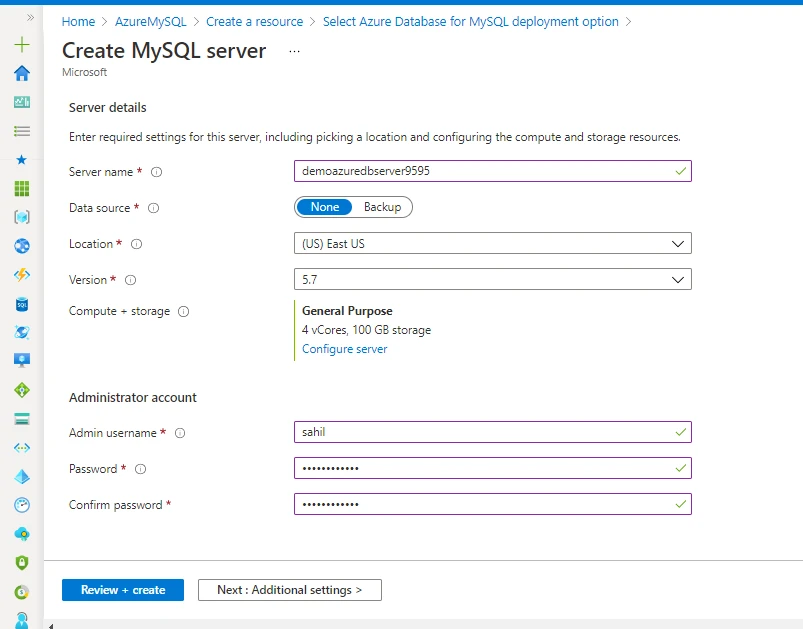The image size is (803, 629).
Task: Open the Dashboard icon
Action: point(20,101)
